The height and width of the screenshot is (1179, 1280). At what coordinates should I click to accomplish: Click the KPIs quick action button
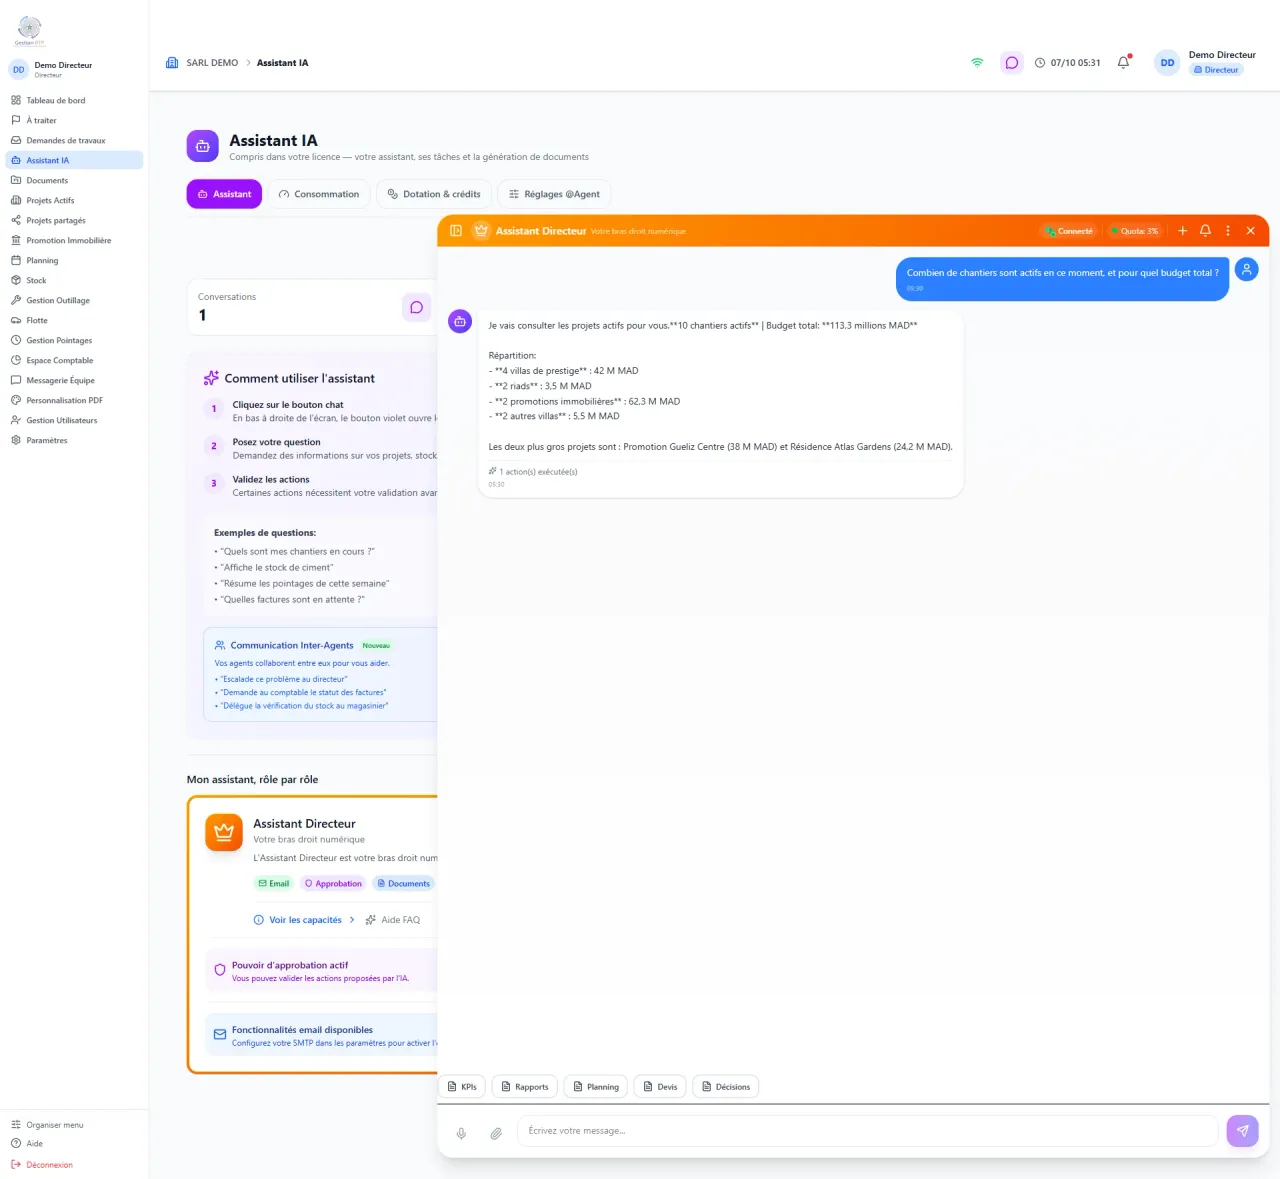pyautogui.click(x=462, y=1087)
